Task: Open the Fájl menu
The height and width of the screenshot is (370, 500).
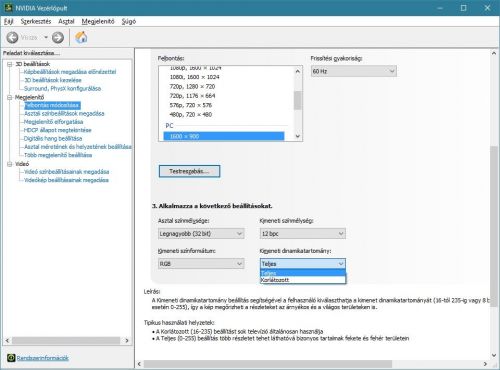Action: (x=8, y=21)
